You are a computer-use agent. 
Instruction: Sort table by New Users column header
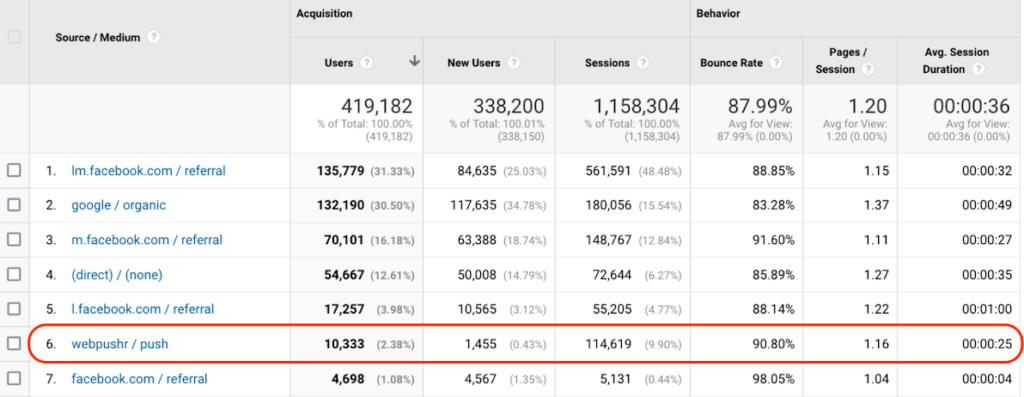(x=473, y=63)
